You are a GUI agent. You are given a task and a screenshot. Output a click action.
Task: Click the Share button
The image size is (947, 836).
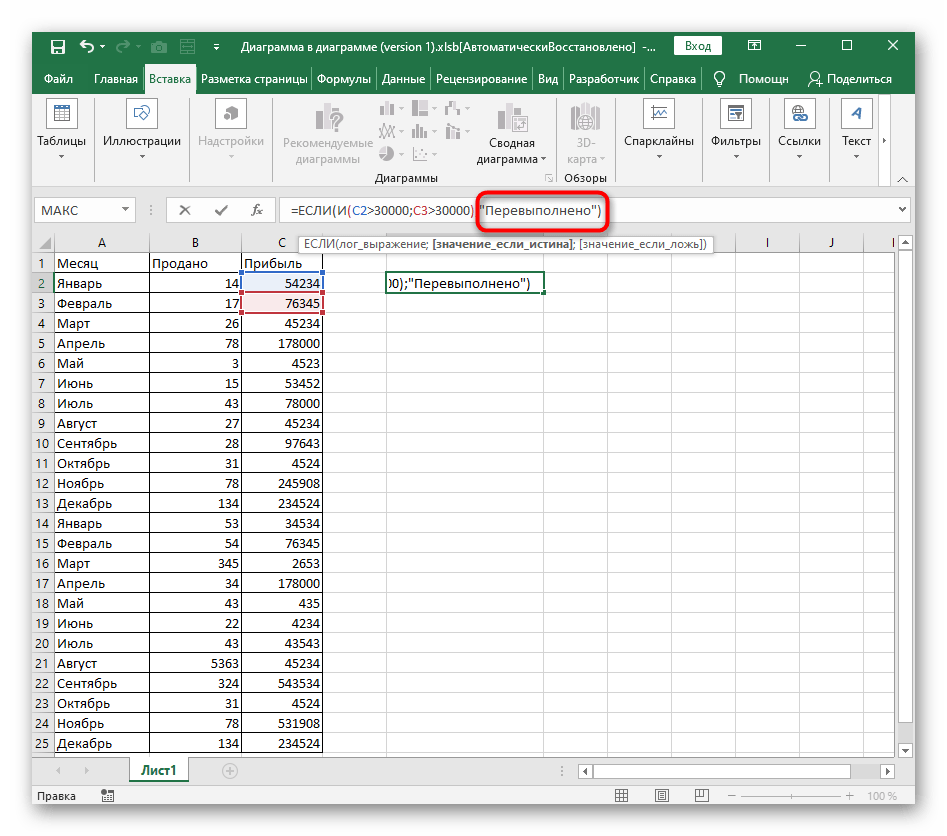tap(849, 79)
